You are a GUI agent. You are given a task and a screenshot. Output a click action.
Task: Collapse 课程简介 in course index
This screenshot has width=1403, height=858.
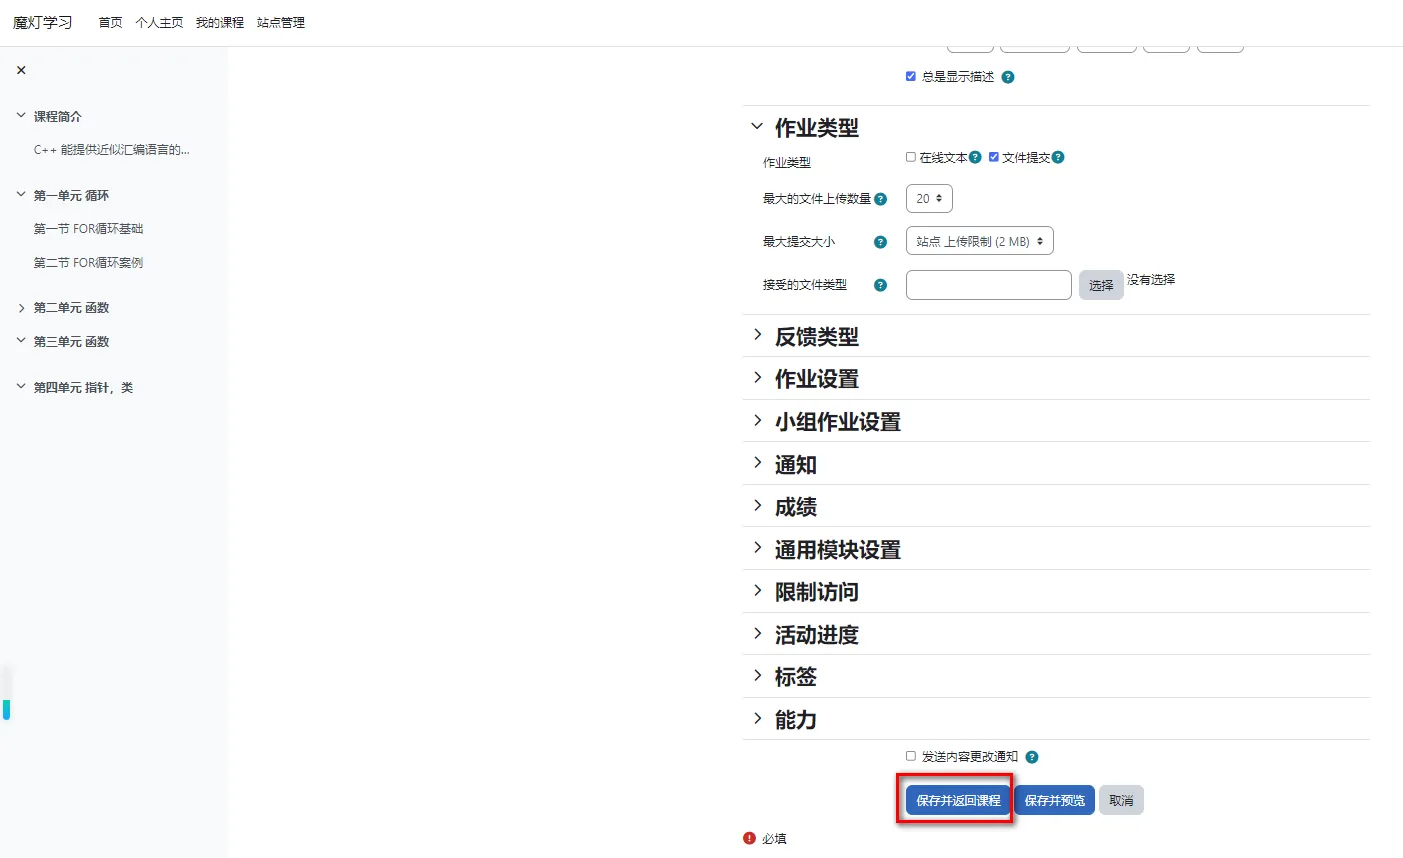tap(21, 116)
